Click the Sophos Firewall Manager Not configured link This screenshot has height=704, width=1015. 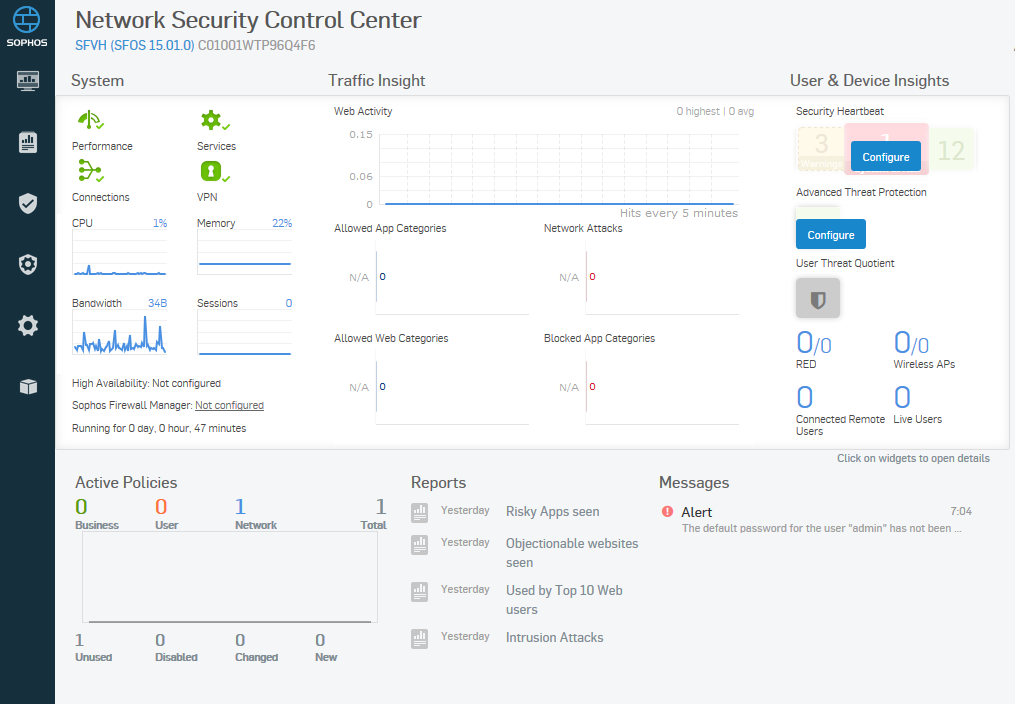click(229, 405)
